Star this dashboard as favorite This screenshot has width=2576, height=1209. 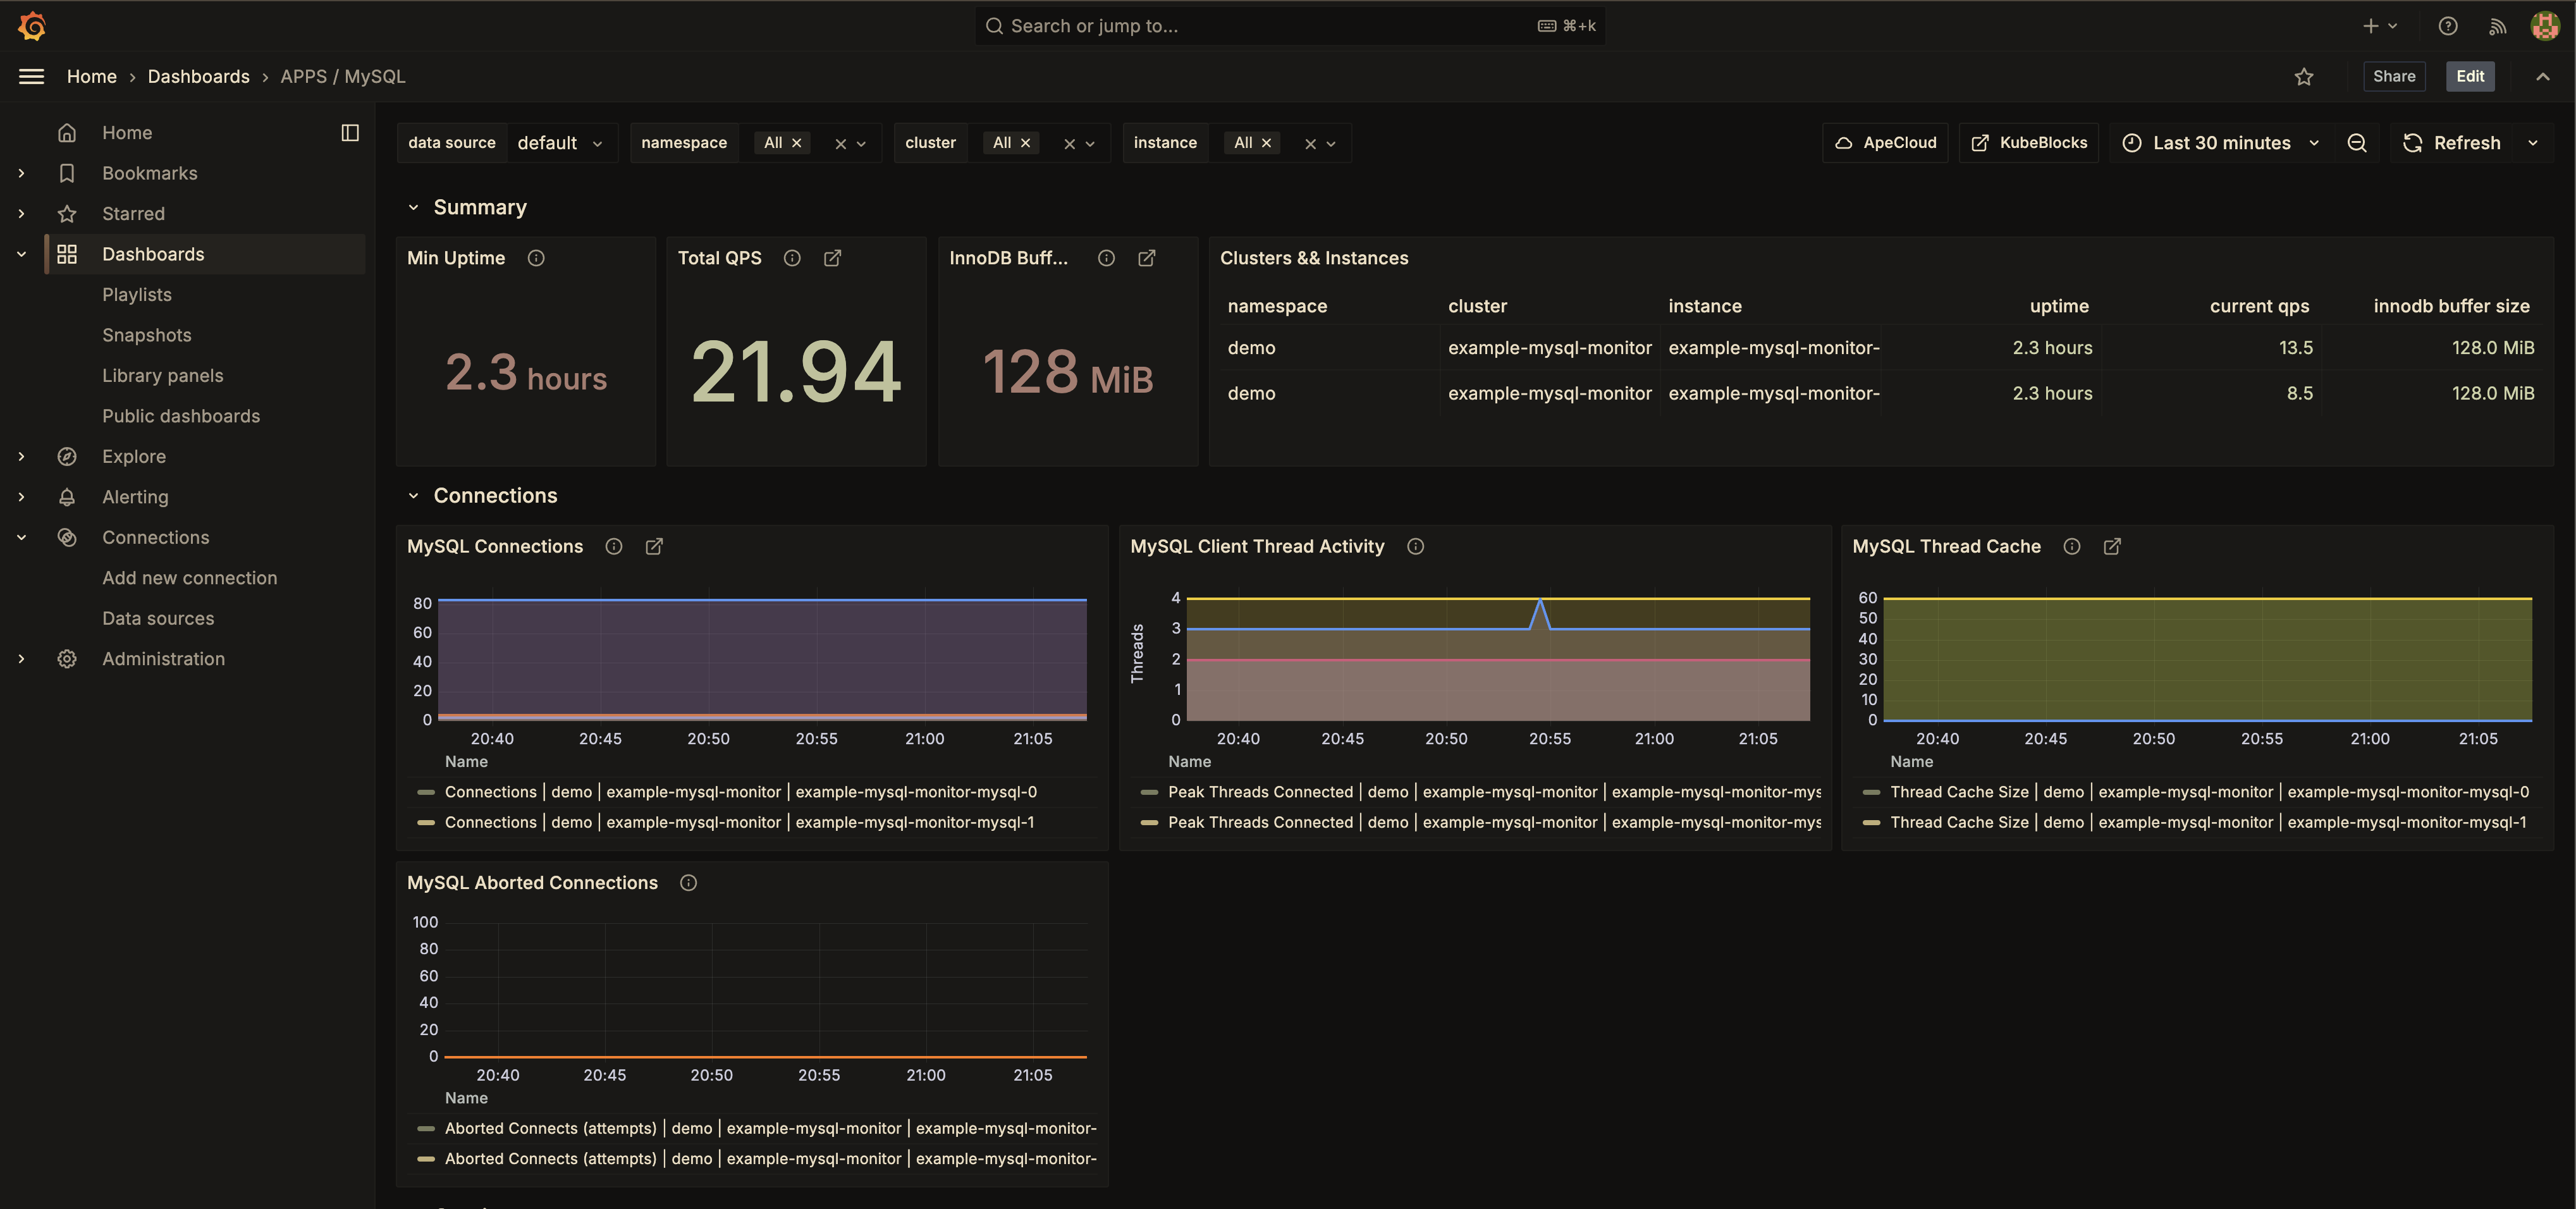tap(2304, 77)
